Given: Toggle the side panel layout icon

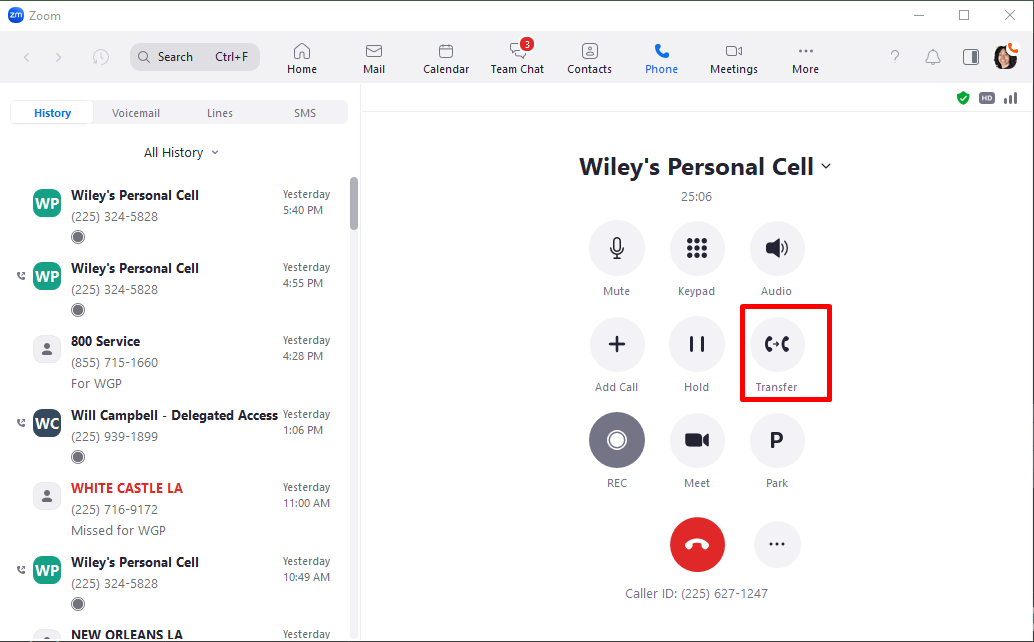Looking at the screenshot, I should pos(971,57).
